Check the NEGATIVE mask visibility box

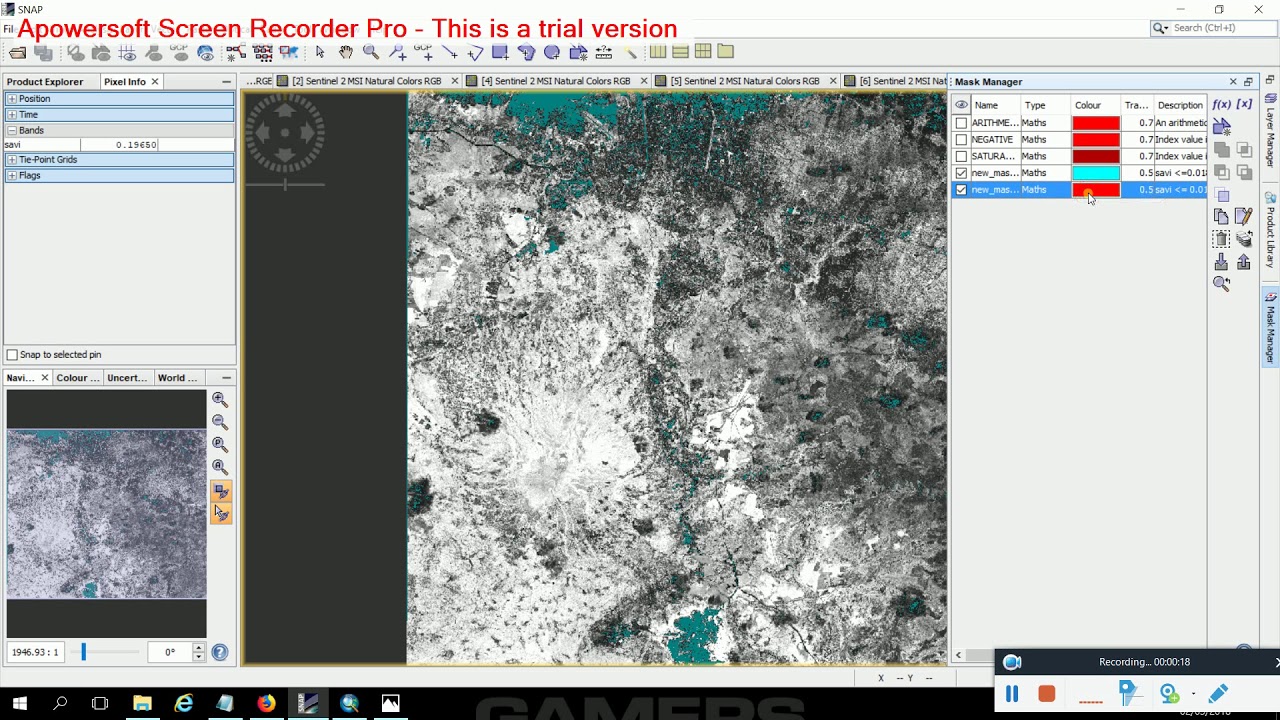[x=961, y=140]
